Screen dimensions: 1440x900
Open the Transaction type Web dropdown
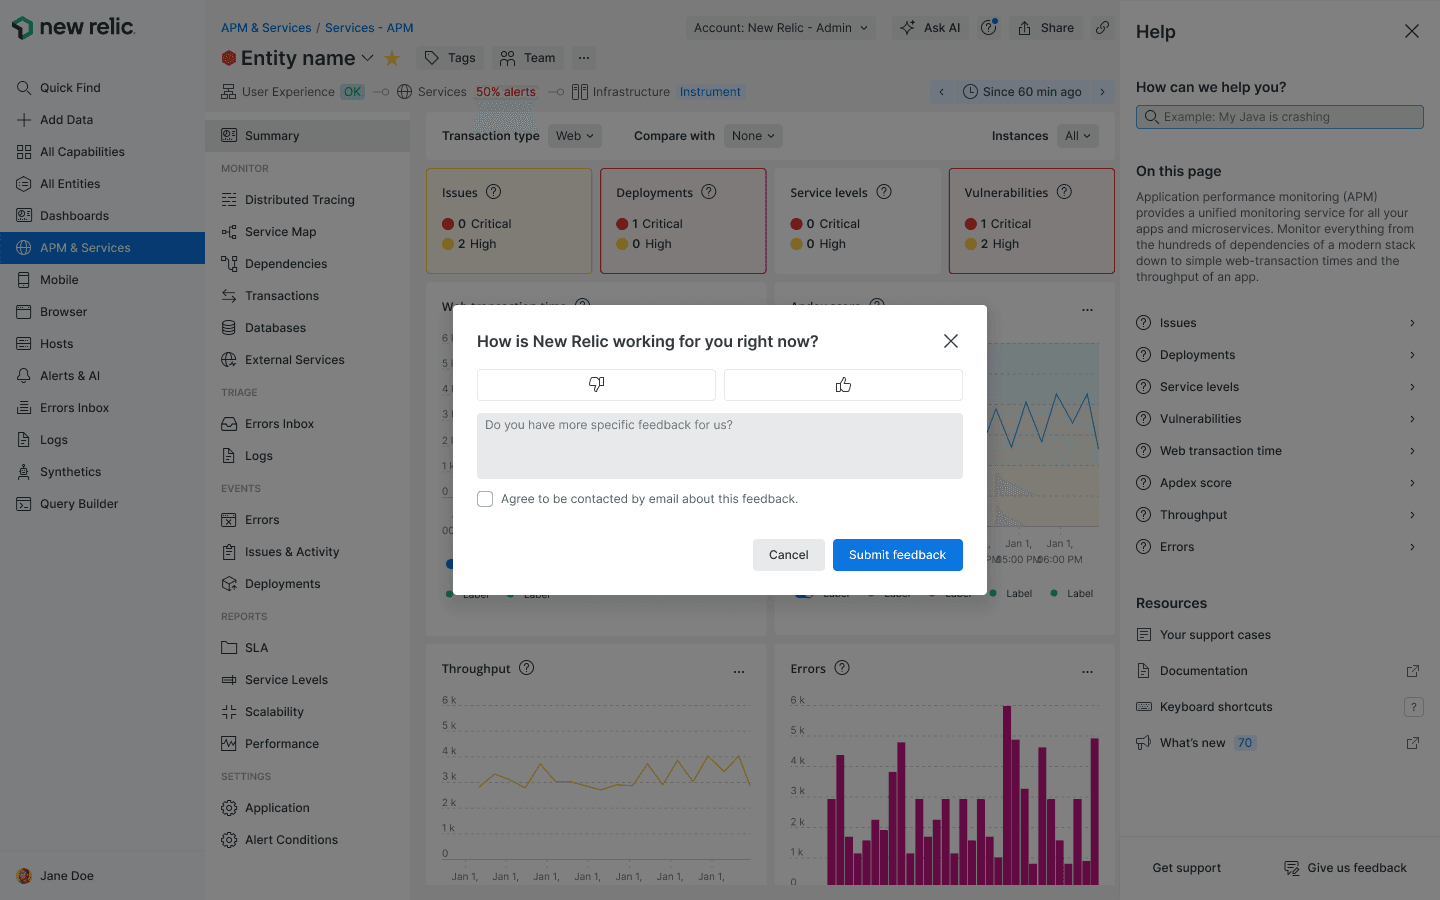(x=575, y=135)
